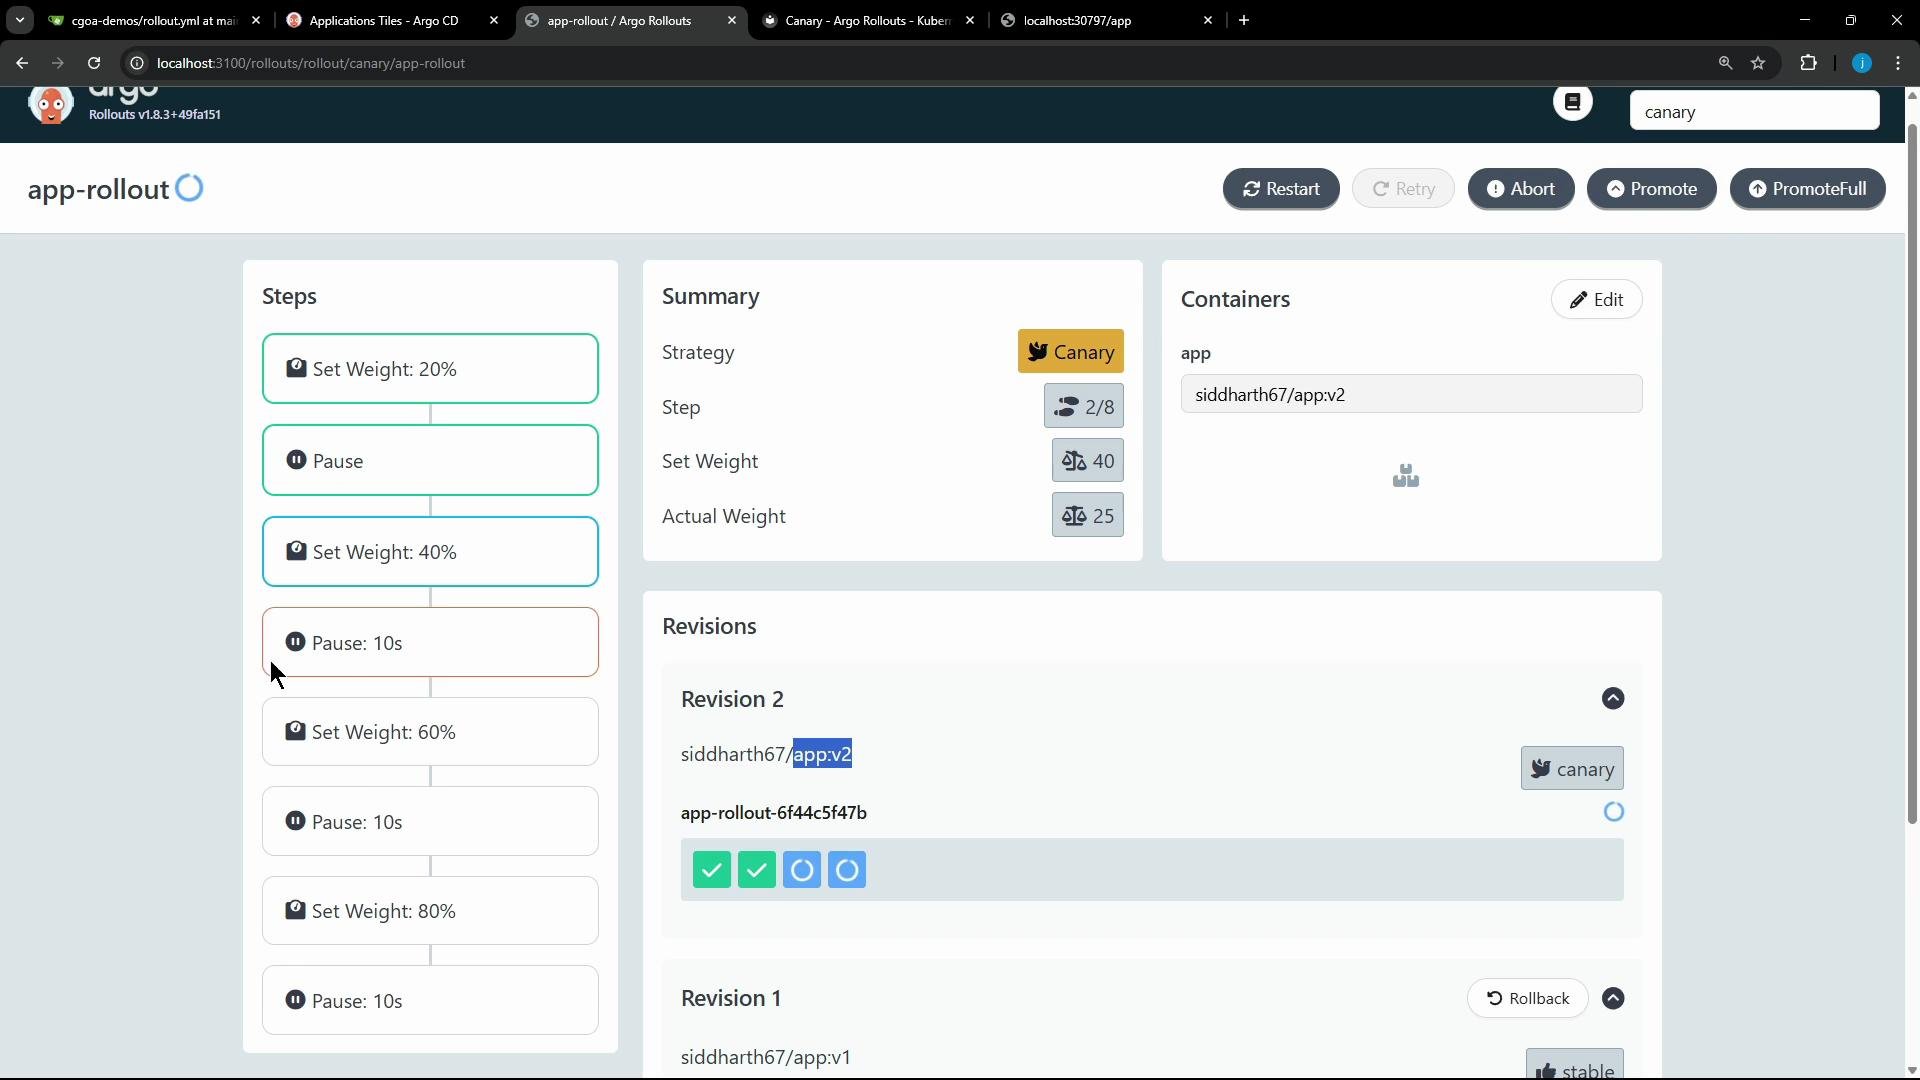Viewport: 1920px width, 1080px height.
Task: Abort the rollout
Action: (x=1521, y=189)
